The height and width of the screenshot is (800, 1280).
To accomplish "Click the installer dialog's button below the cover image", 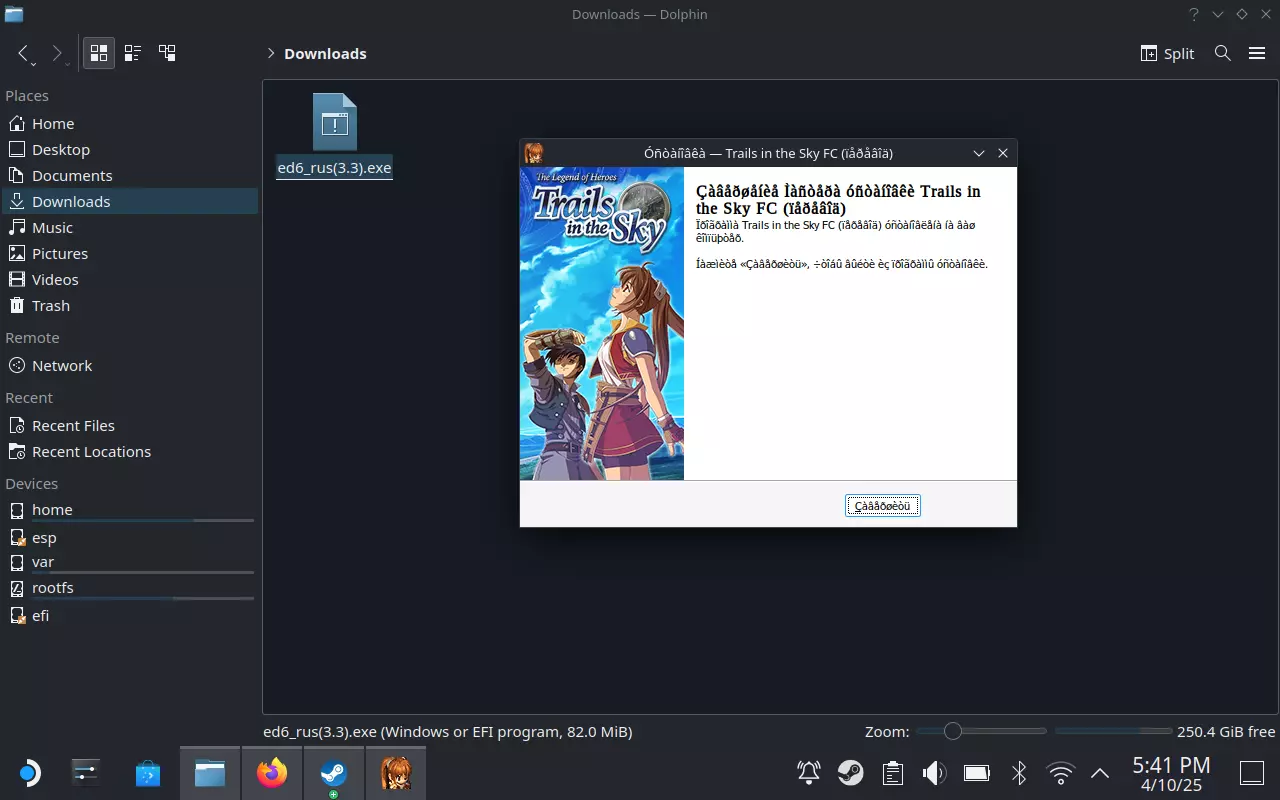I will [882, 506].
